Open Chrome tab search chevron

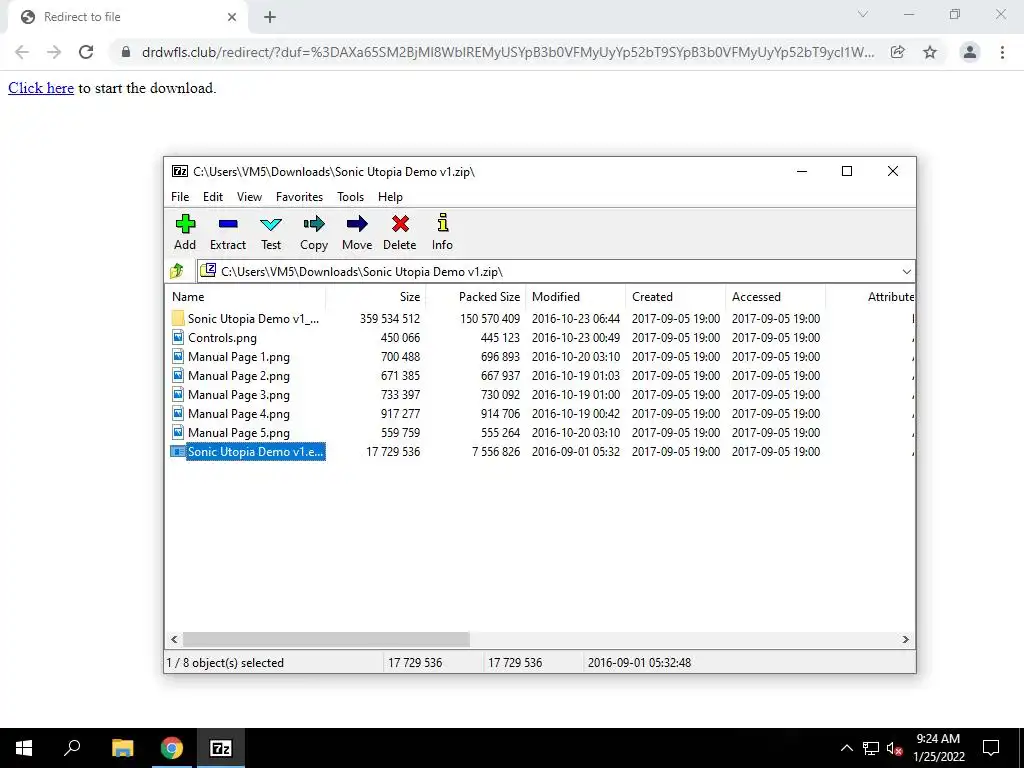(x=863, y=14)
